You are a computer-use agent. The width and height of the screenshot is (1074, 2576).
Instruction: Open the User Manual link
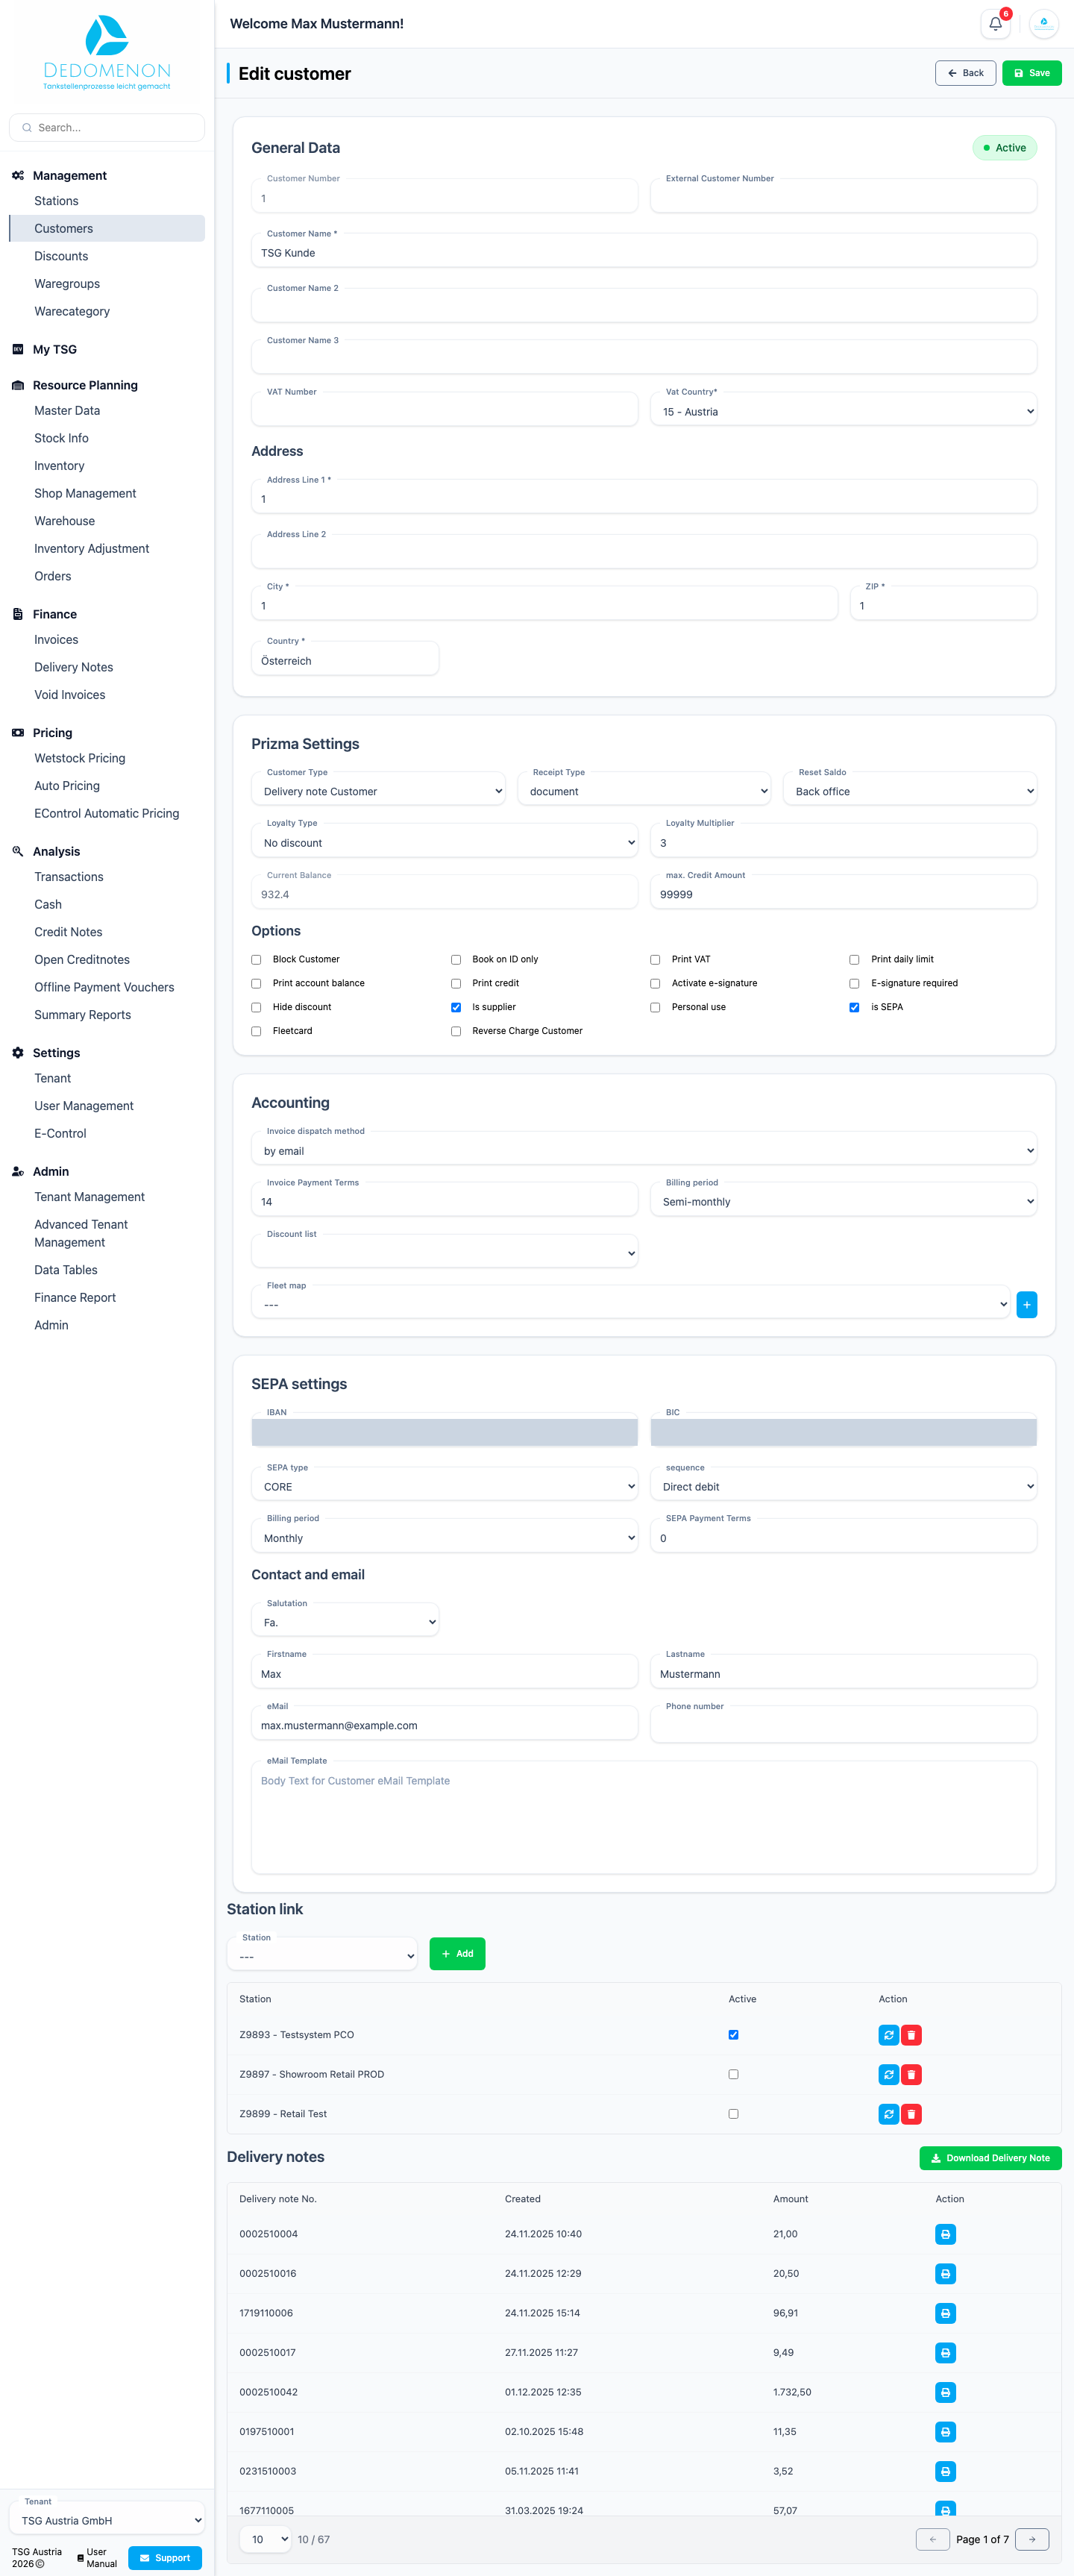click(98, 2558)
